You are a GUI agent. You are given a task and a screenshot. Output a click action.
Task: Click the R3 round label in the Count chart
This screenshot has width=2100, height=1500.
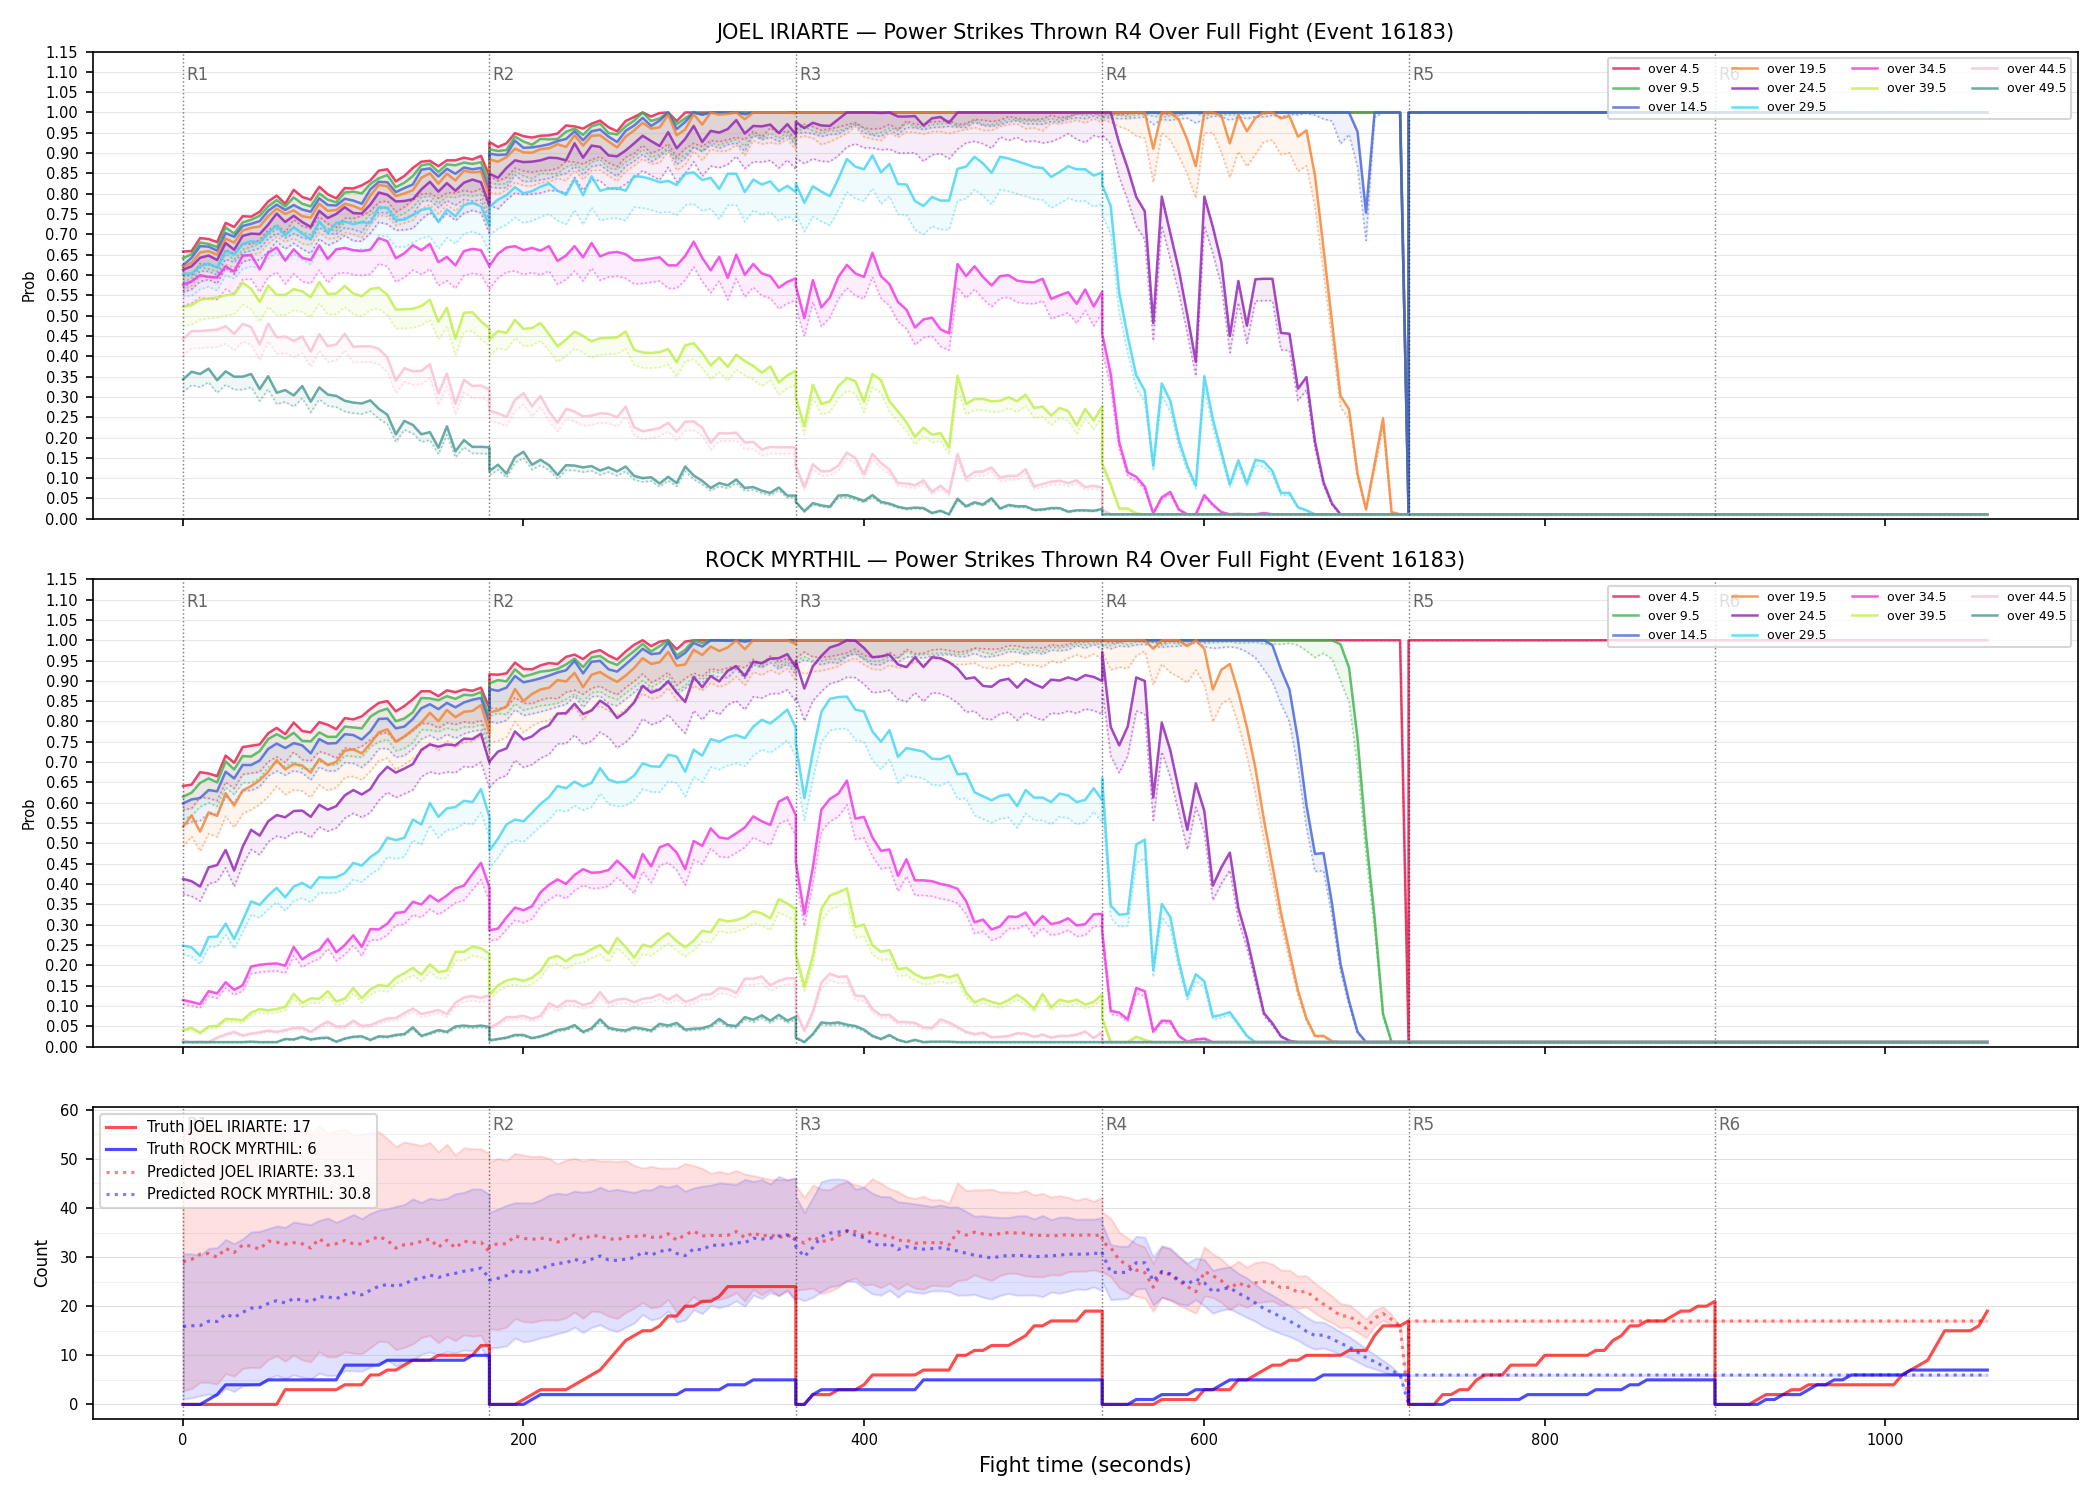[x=810, y=1124]
